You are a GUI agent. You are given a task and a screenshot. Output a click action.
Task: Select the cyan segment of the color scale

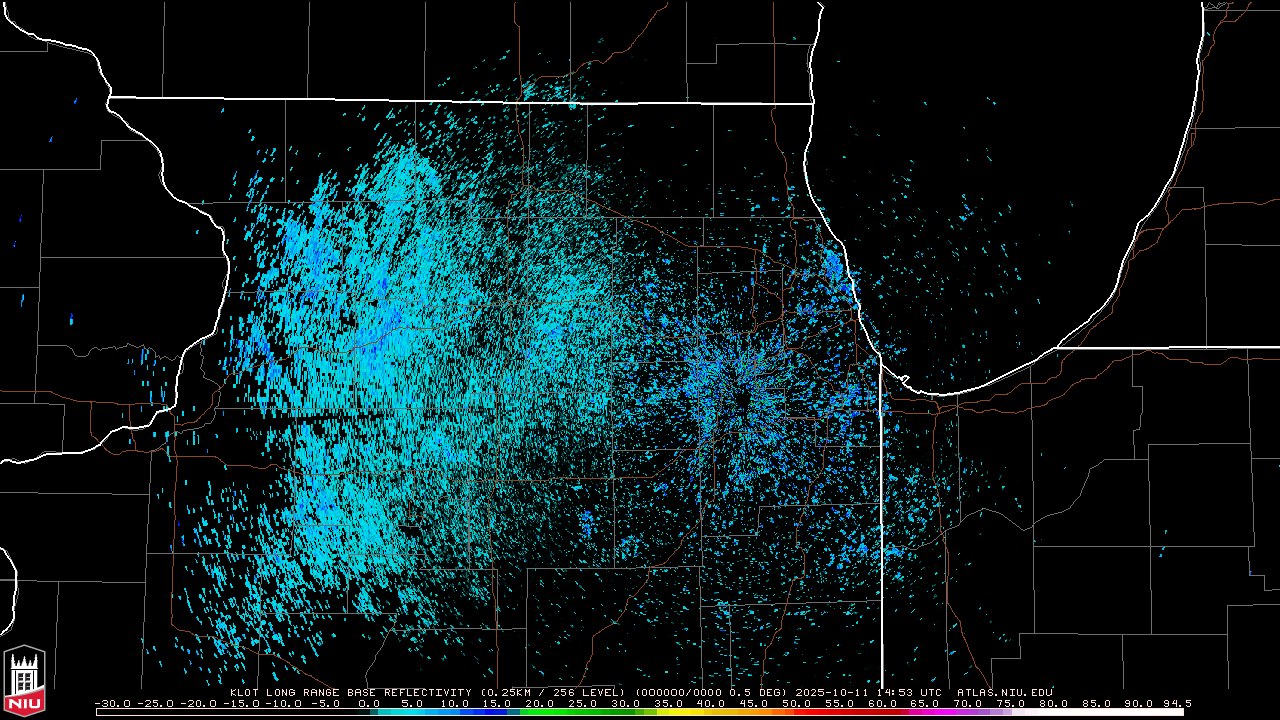click(400, 712)
